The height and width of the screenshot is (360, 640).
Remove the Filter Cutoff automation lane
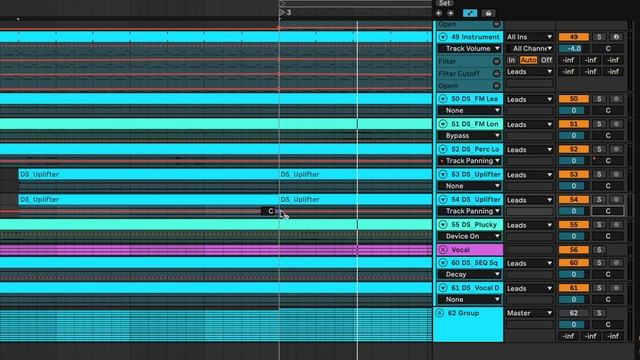pyautogui.click(x=496, y=73)
